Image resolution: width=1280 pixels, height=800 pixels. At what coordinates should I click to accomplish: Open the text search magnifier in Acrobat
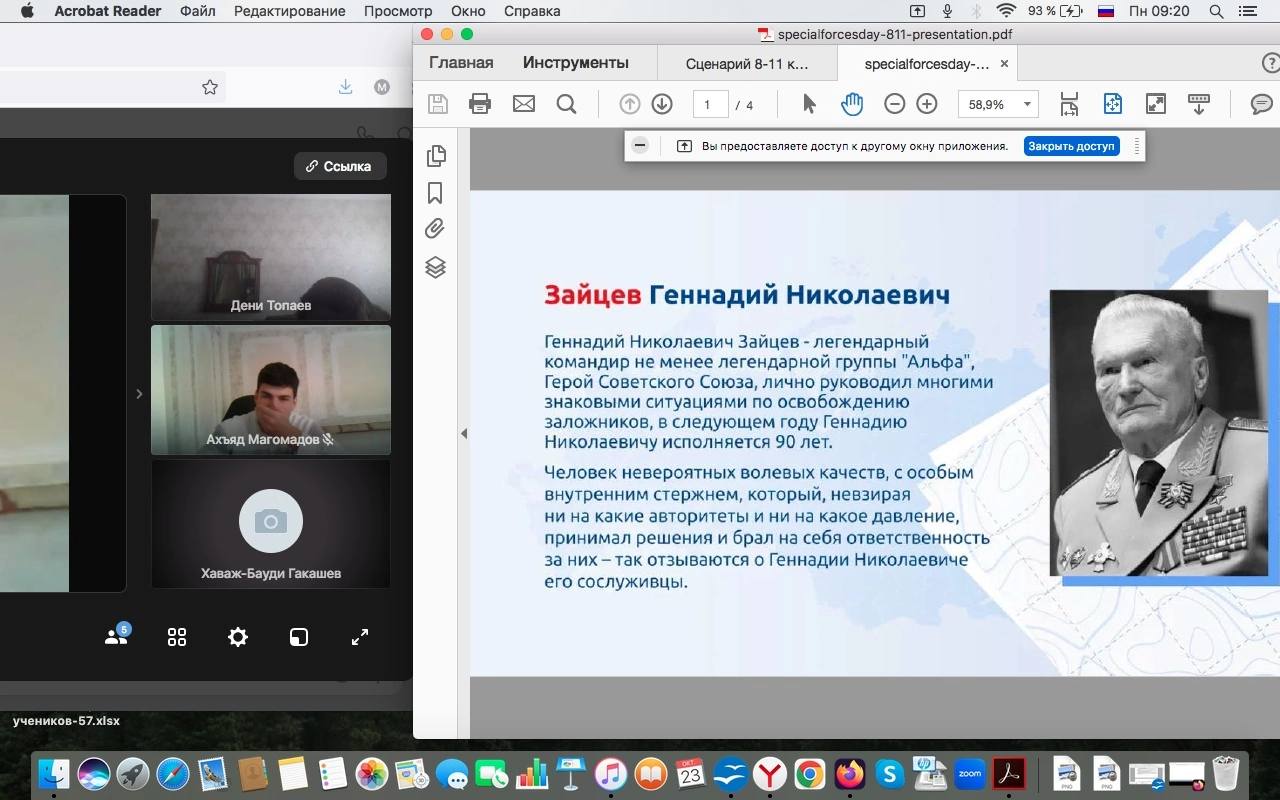pyautogui.click(x=567, y=104)
